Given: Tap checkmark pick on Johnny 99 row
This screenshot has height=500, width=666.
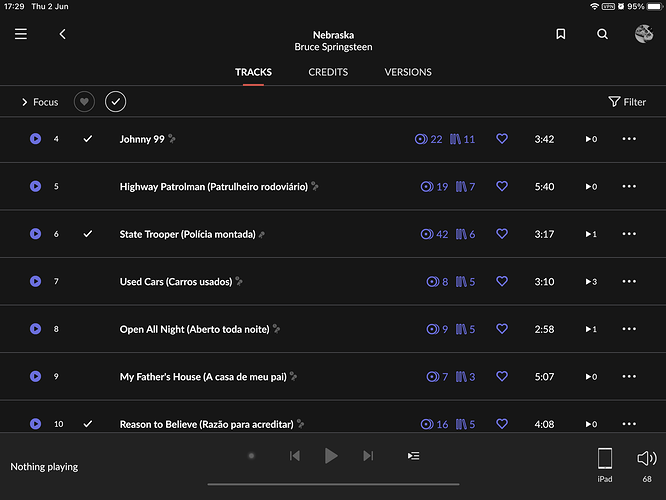Looking at the screenshot, I should (87, 139).
